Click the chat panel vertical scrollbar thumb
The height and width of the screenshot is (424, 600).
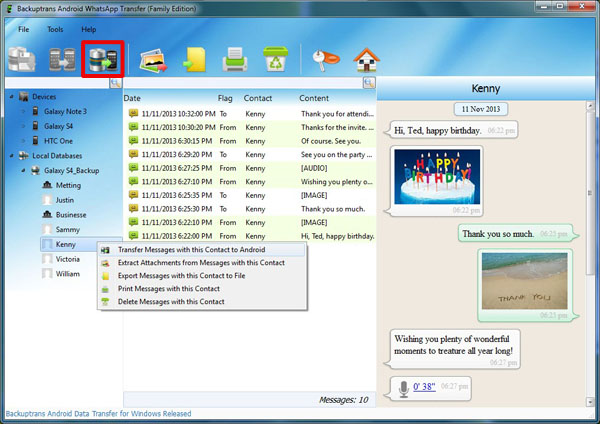coord(590,193)
